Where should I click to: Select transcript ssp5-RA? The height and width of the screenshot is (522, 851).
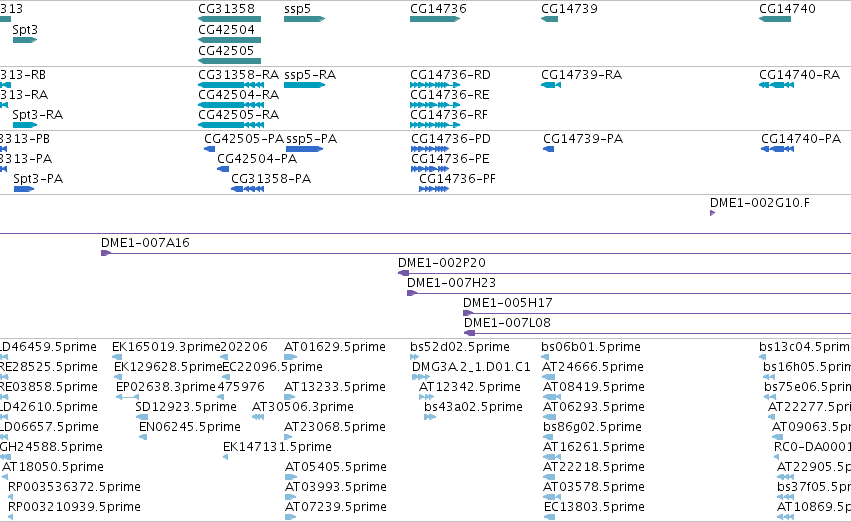pos(310,75)
